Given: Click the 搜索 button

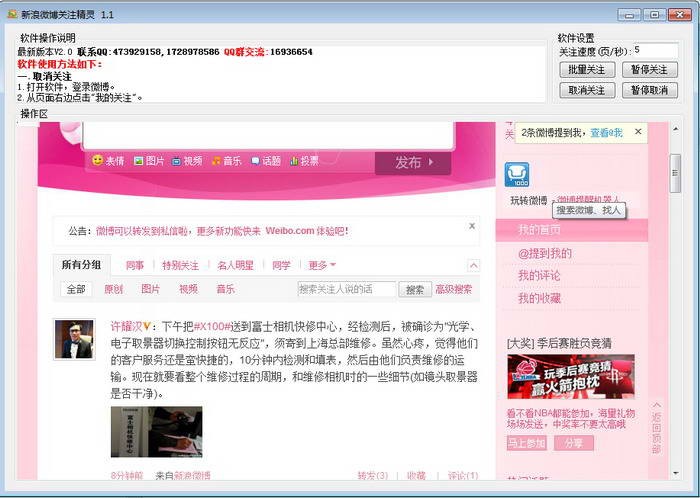Looking at the screenshot, I should pos(415,290).
